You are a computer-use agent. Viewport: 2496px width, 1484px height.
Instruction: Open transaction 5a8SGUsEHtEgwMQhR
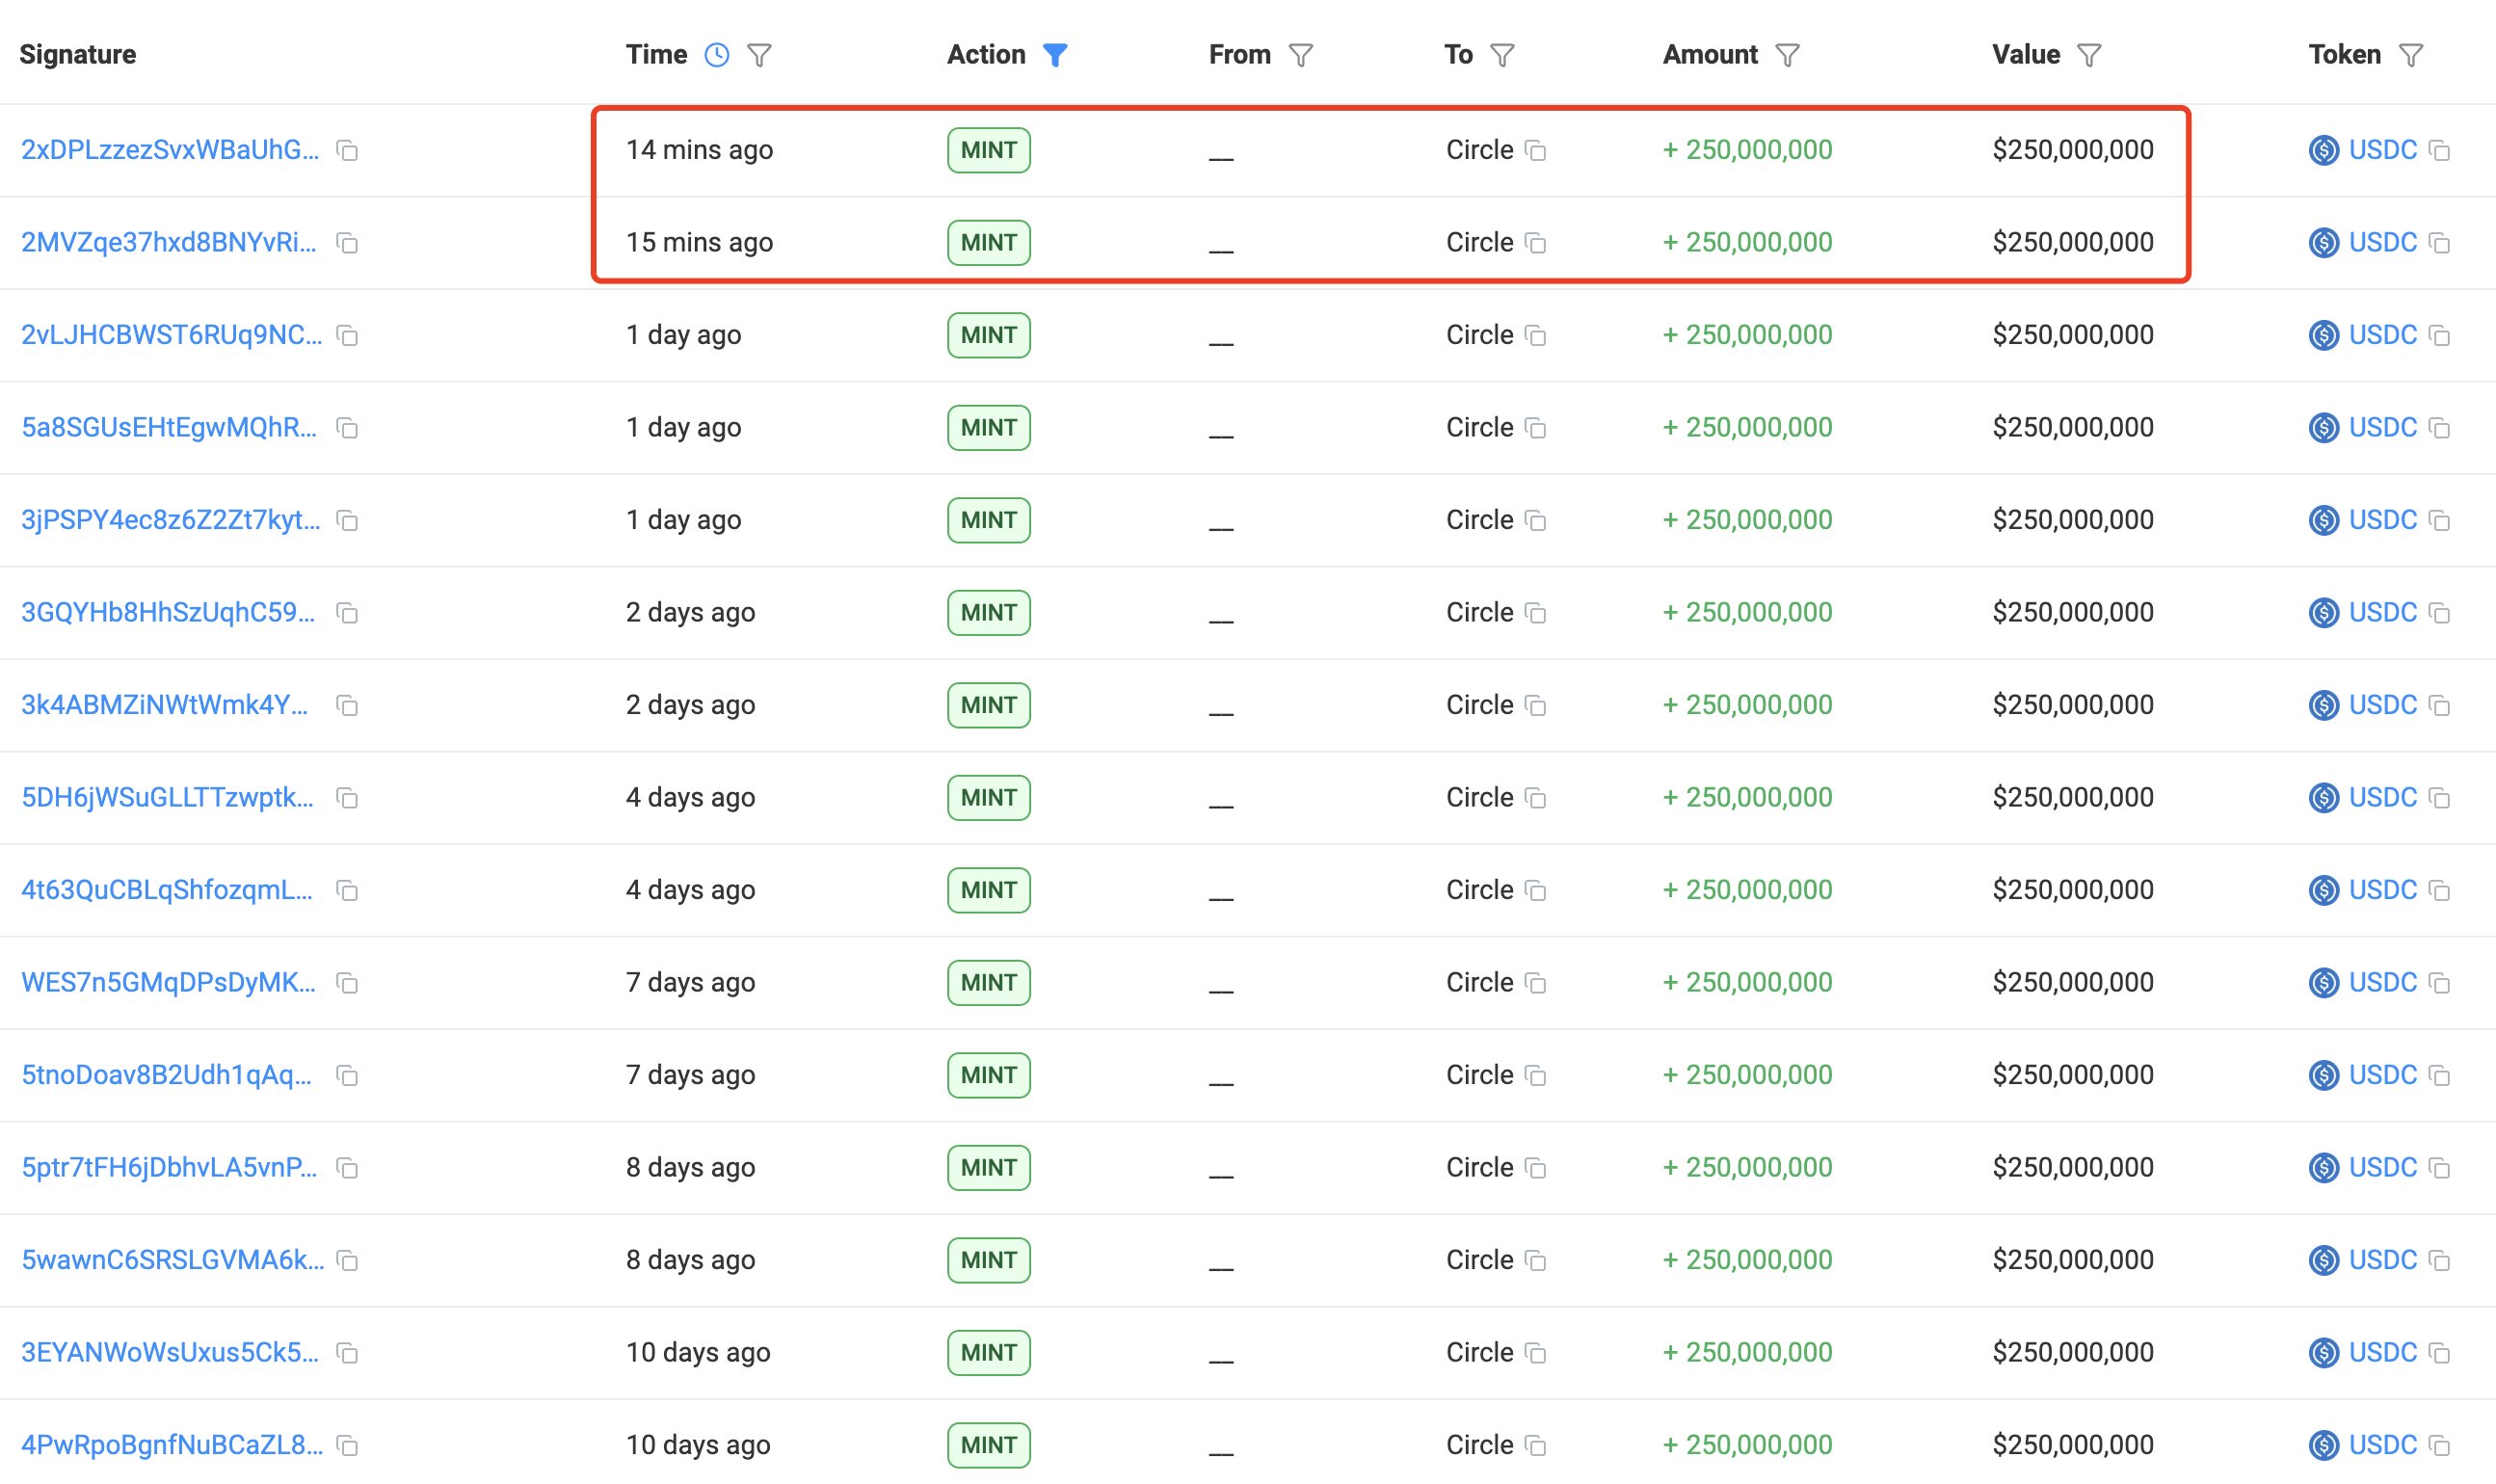pos(169,428)
